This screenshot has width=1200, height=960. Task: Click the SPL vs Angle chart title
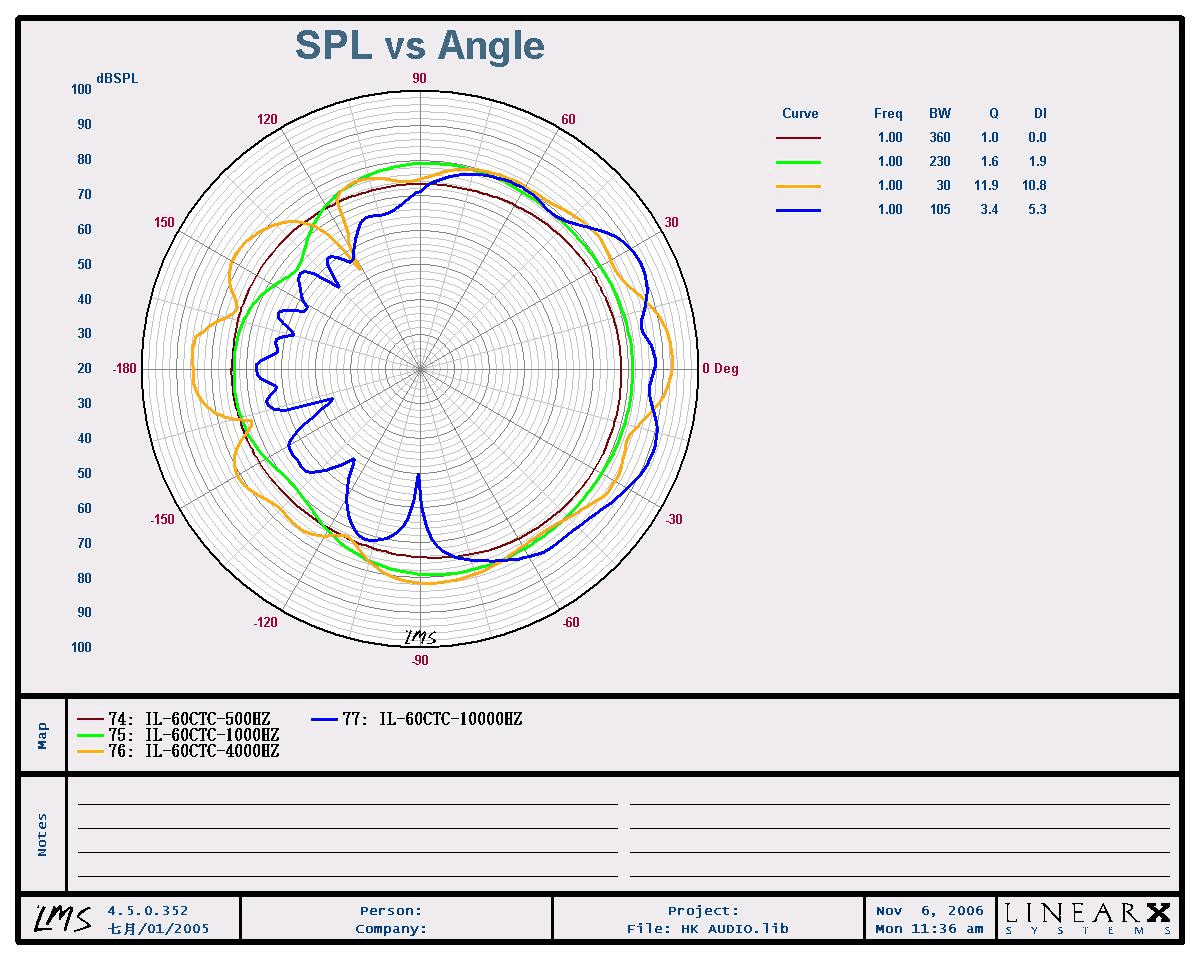(x=419, y=46)
